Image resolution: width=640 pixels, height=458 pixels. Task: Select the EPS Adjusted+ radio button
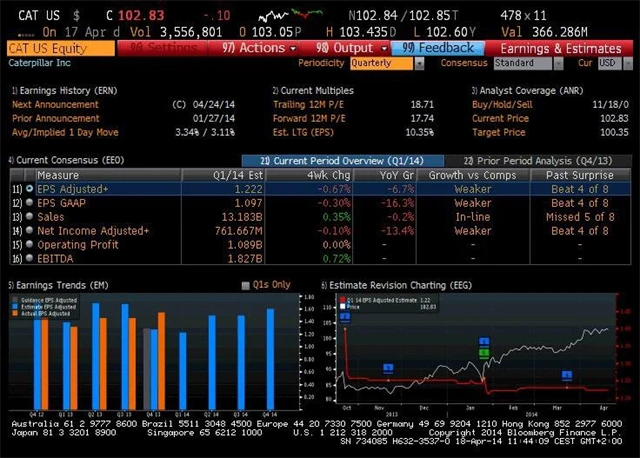point(29,188)
